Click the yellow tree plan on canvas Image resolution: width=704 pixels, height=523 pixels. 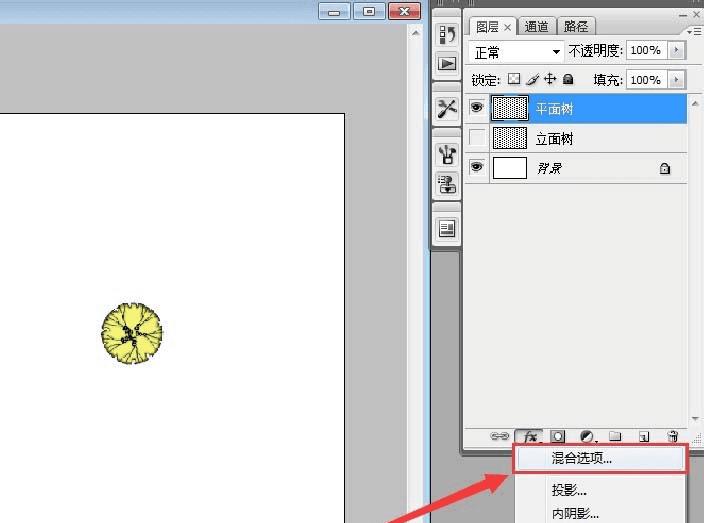tap(132, 333)
